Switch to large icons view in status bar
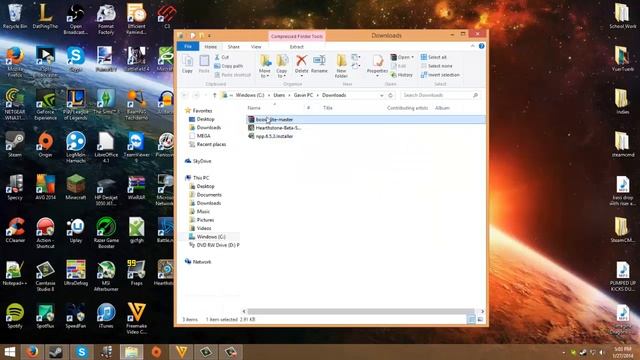The image size is (640, 360). [x=480, y=320]
